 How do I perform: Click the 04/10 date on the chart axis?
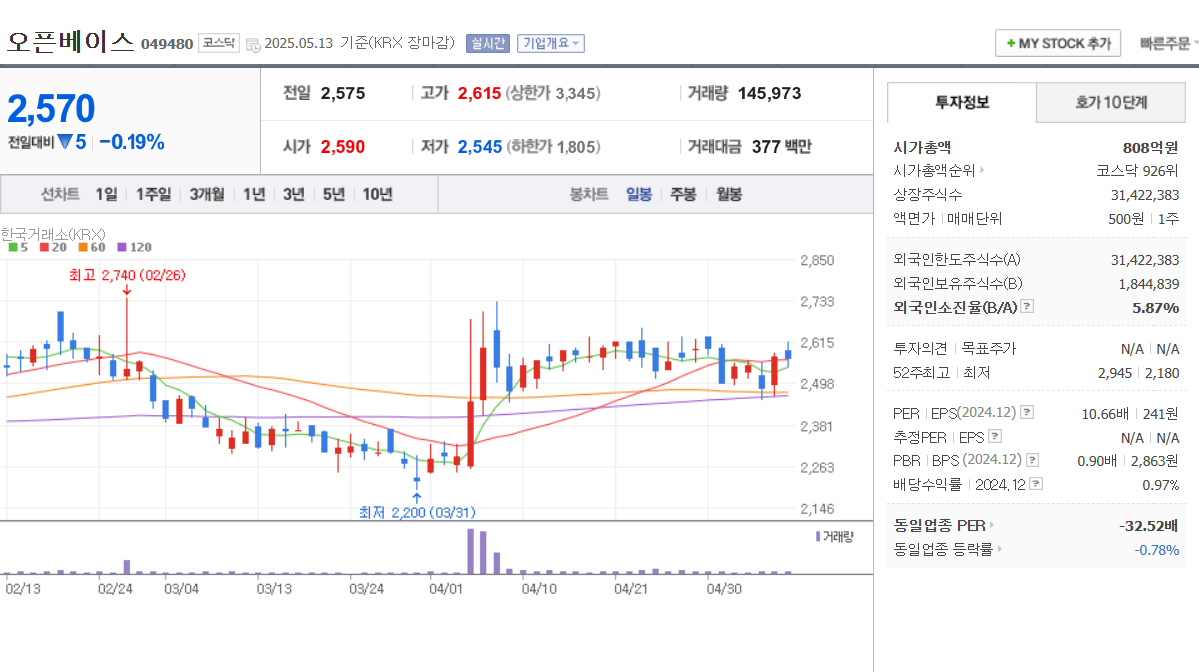click(x=539, y=589)
